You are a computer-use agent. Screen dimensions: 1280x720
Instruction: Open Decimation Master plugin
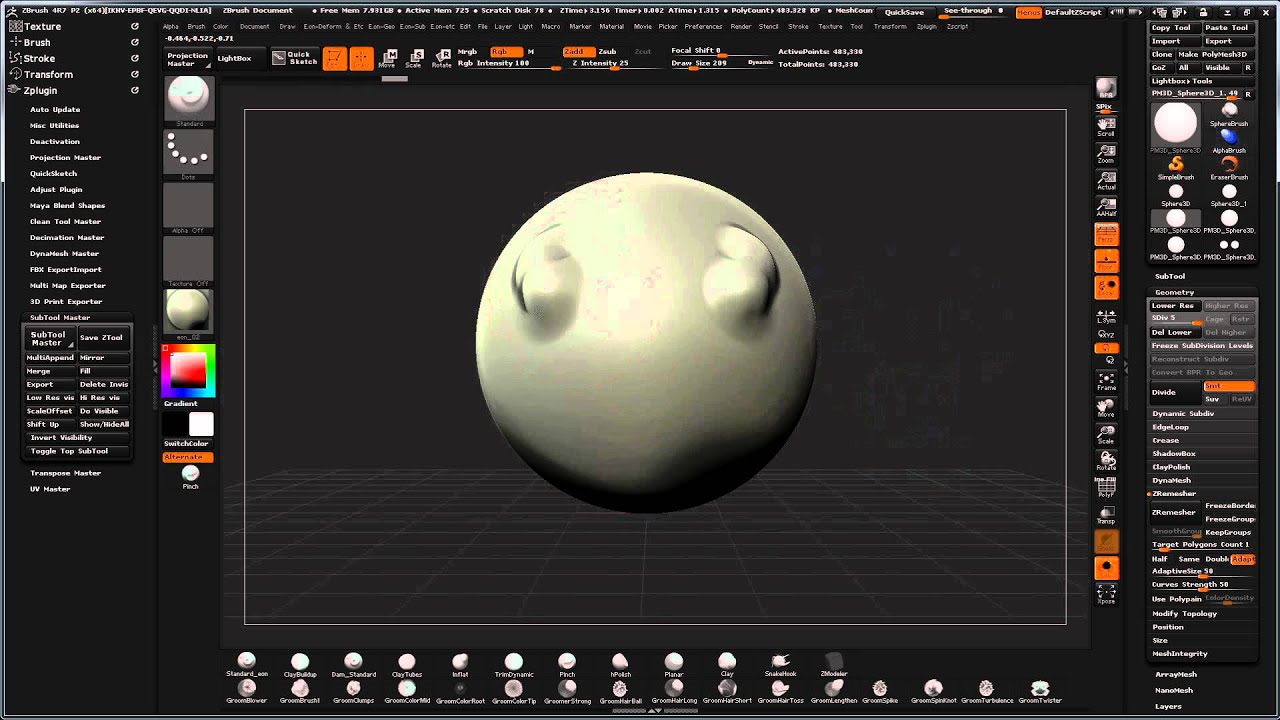pyautogui.click(x=67, y=237)
